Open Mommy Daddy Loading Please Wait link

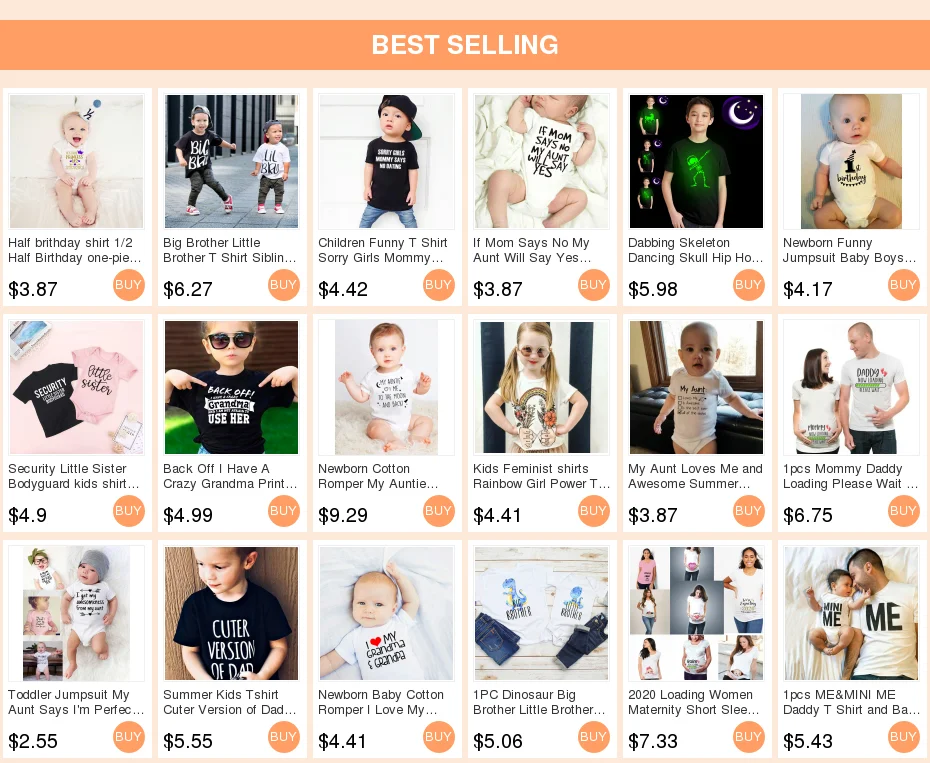850,476
